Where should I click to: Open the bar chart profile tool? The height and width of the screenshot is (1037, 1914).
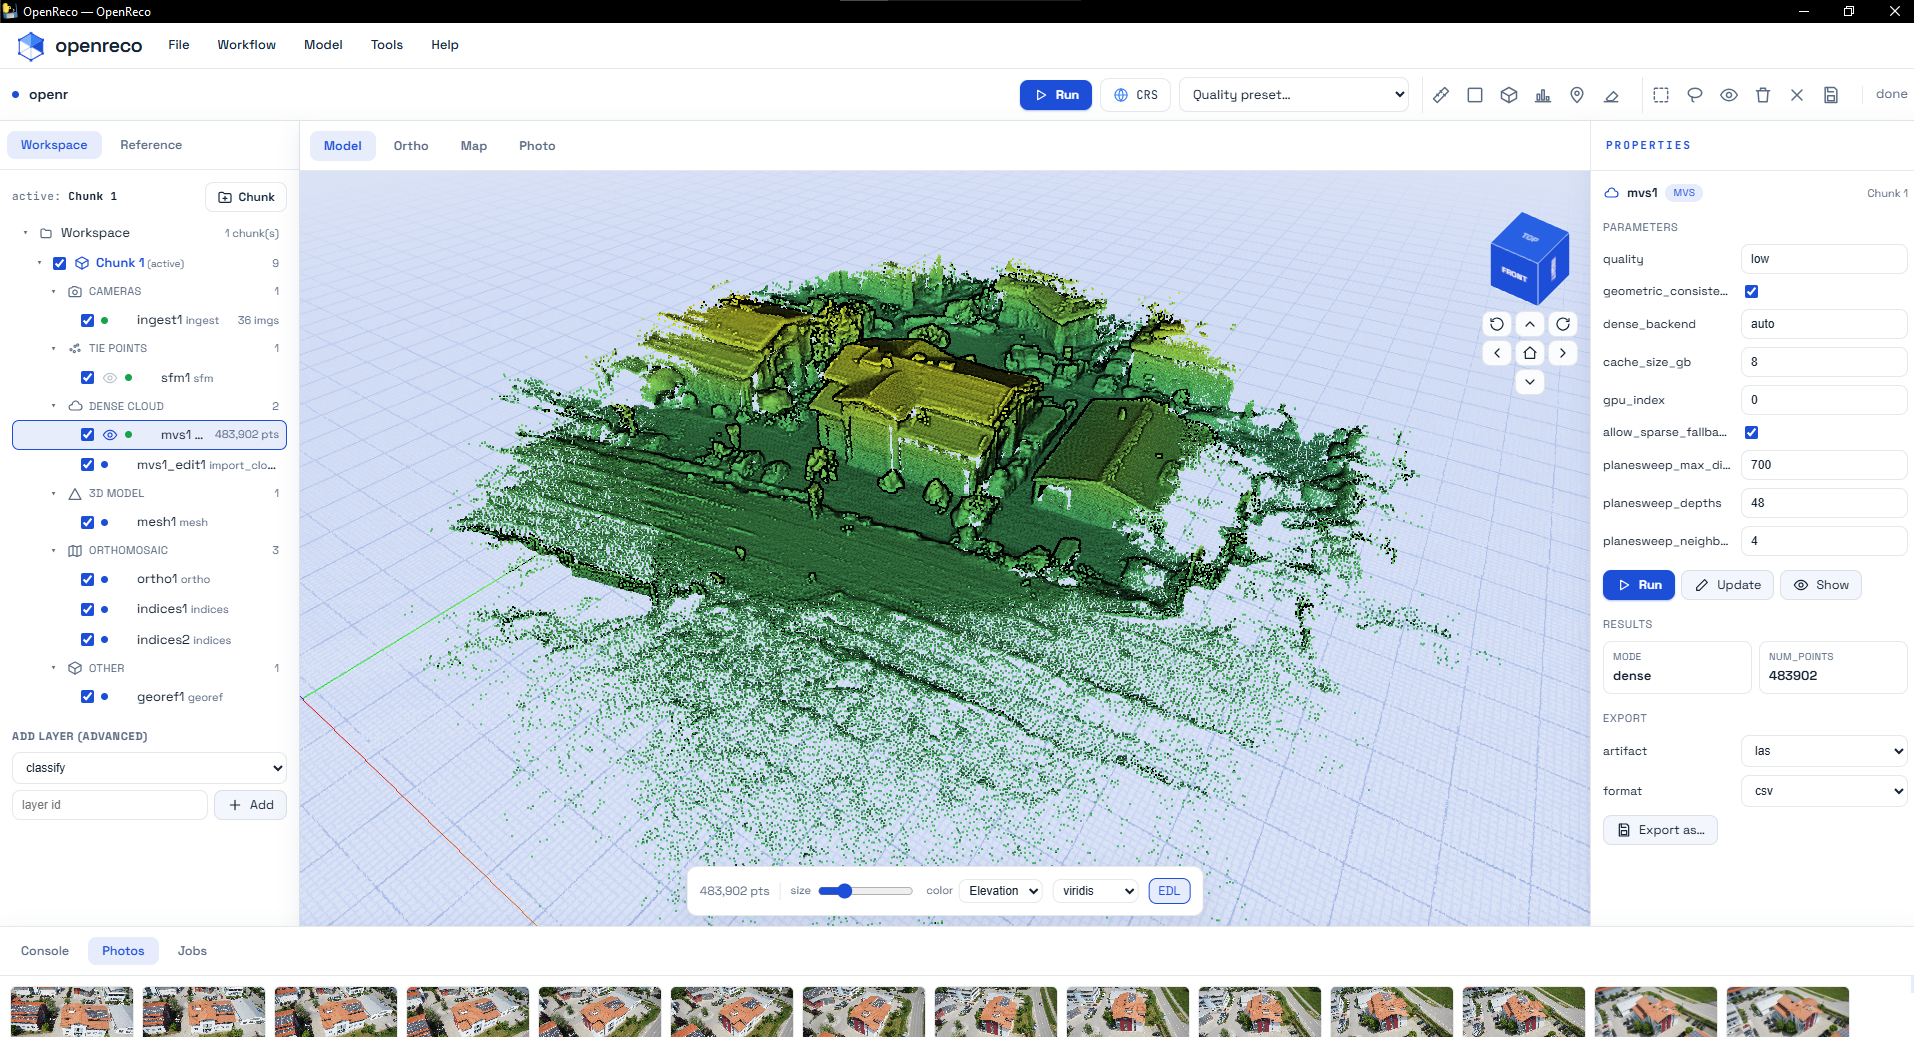coord(1543,95)
